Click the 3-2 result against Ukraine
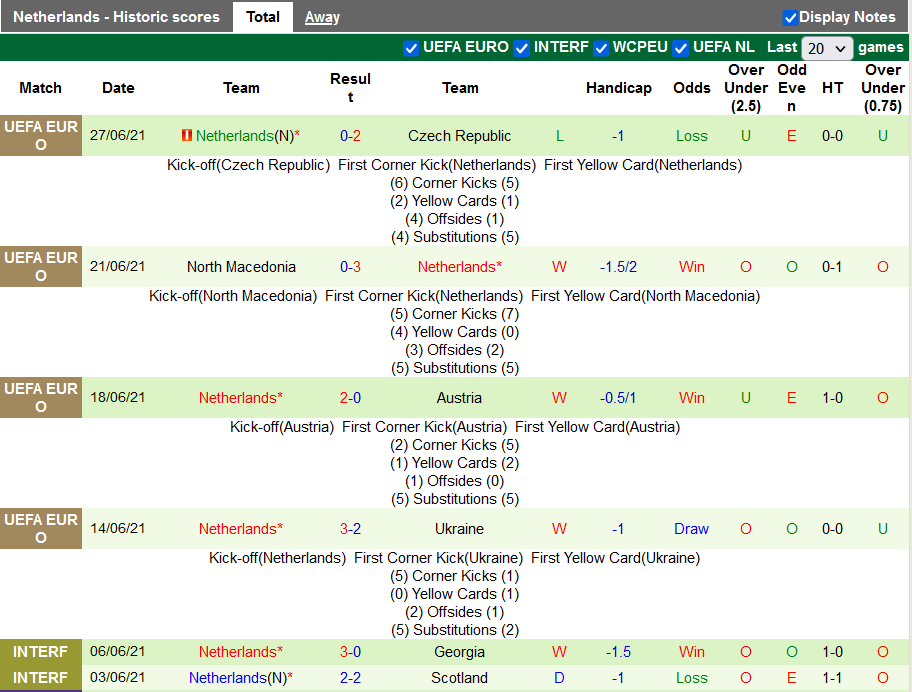The image size is (912, 692). click(350, 529)
